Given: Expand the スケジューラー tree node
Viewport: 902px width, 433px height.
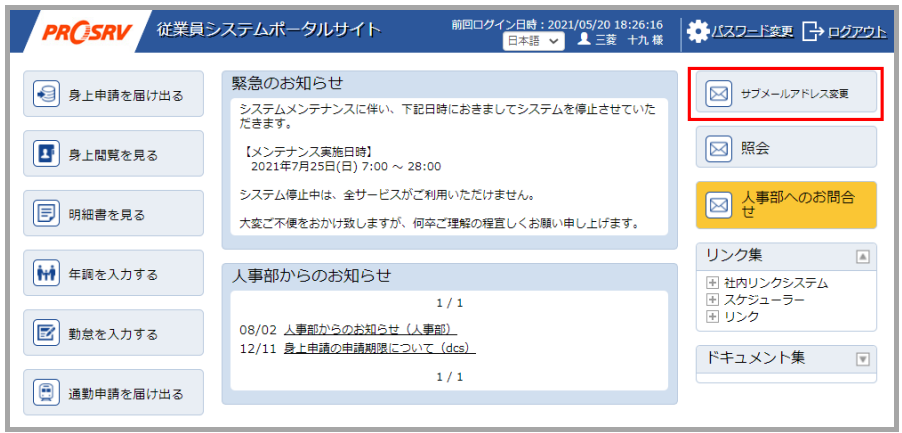Looking at the screenshot, I should (x=712, y=300).
